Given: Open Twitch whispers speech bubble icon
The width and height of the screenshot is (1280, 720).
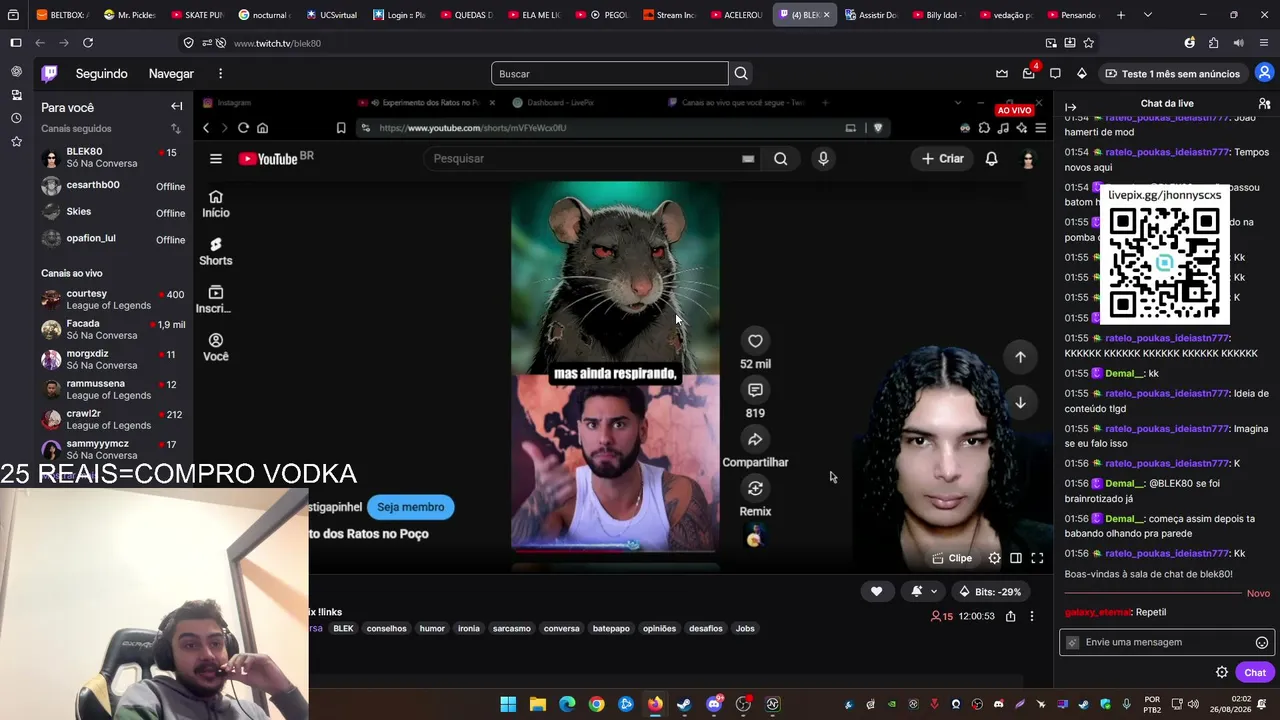Looking at the screenshot, I should [1055, 73].
